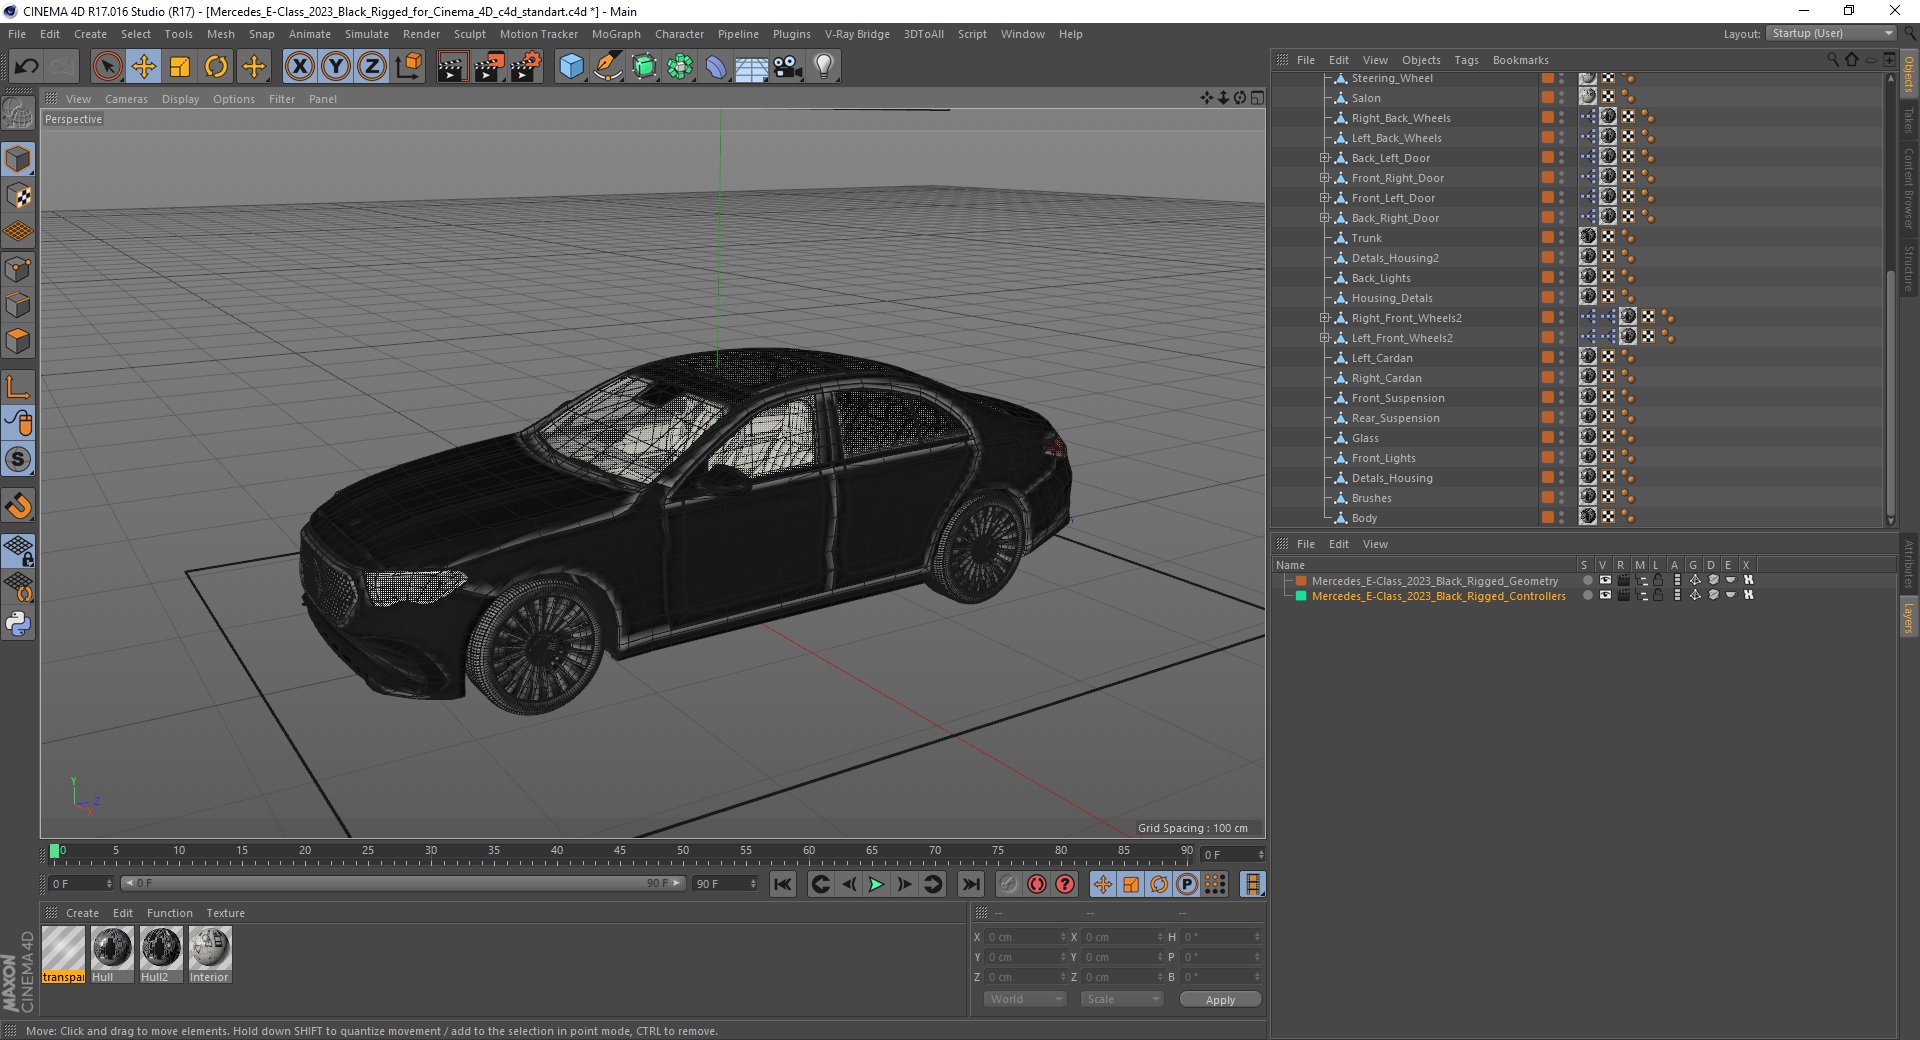Viewport: 1920px width, 1040px height.
Task: Open the Simulate menu
Action: point(367,34)
